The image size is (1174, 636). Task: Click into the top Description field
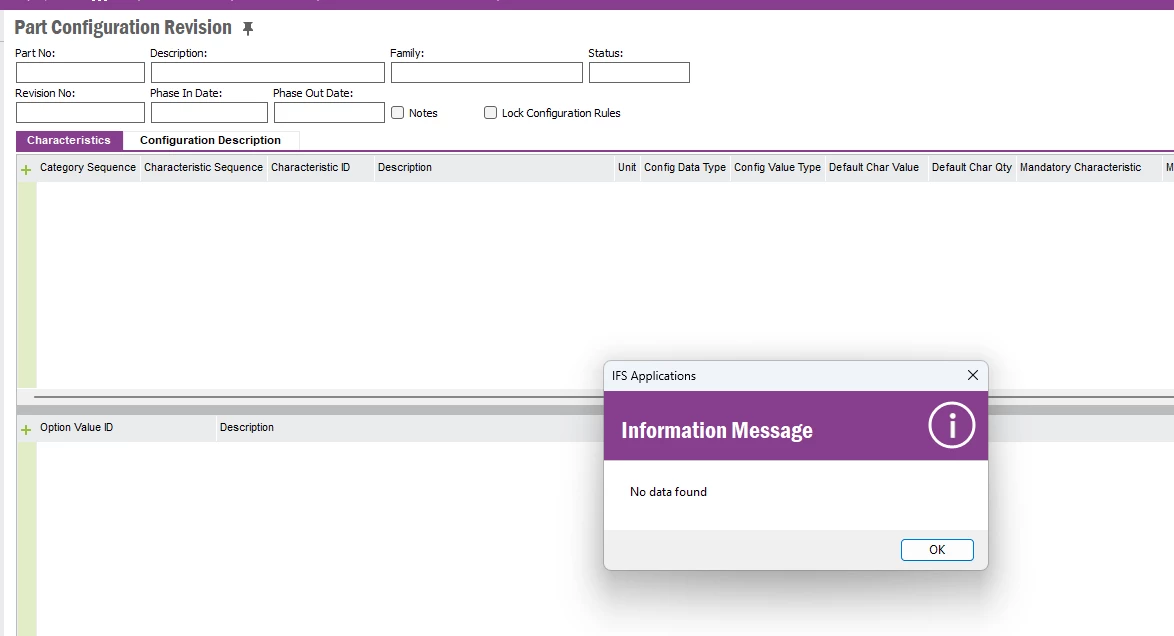267,73
